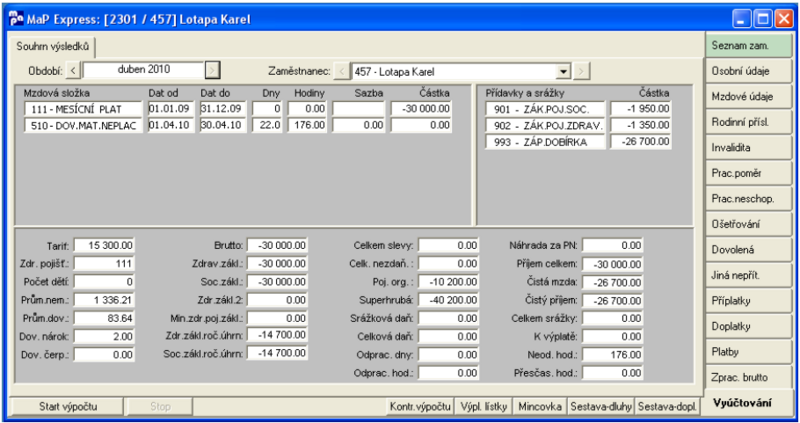
Task: Open Jiná nepřít. side tab
Action: point(748,275)
